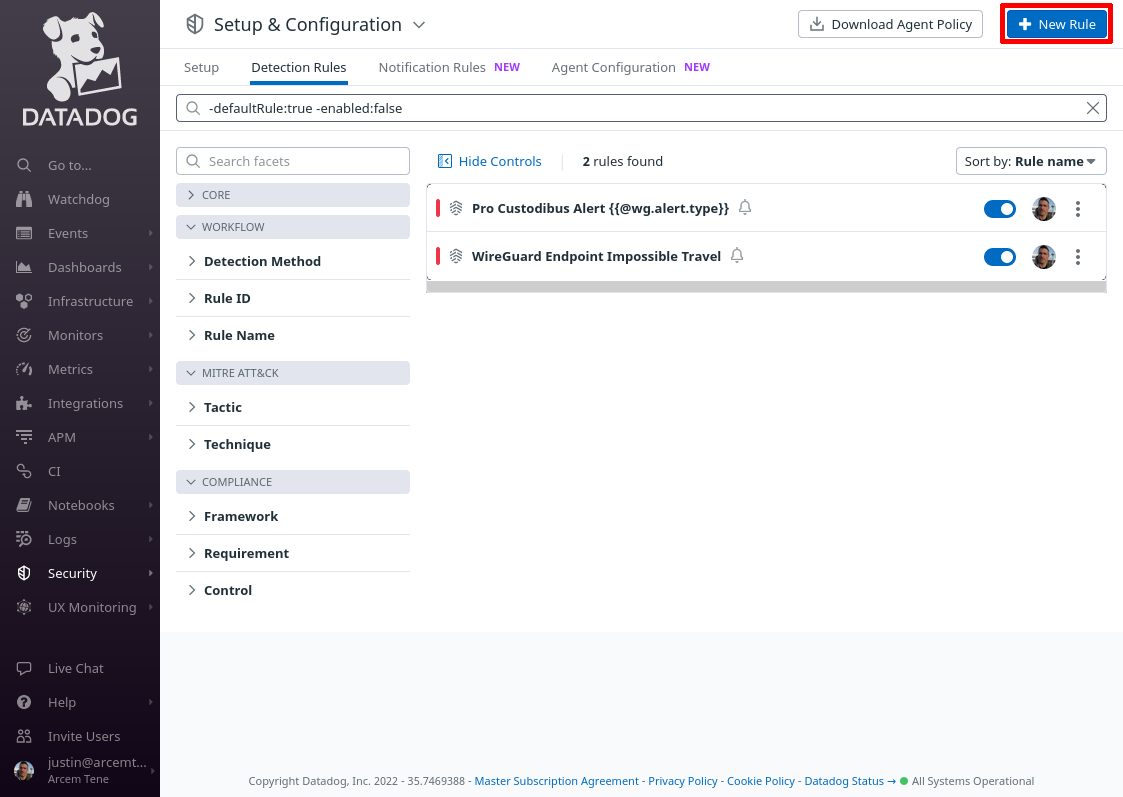
Task: Open the Dashboards sidebar menu
Action: [x=80, y=267]
